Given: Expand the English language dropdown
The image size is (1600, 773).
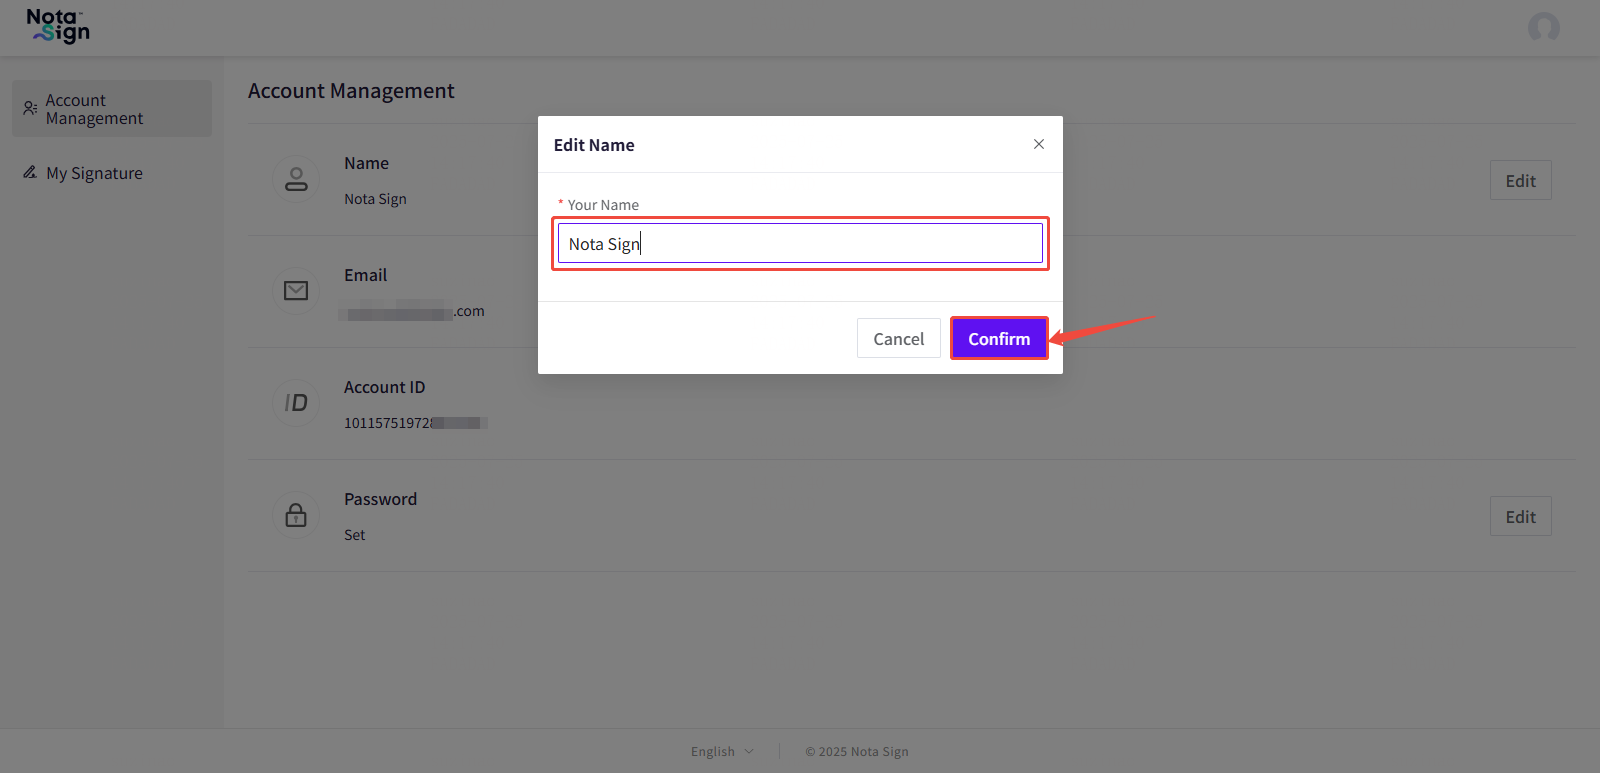Looking at the screenshot, I should click(722, 752).
